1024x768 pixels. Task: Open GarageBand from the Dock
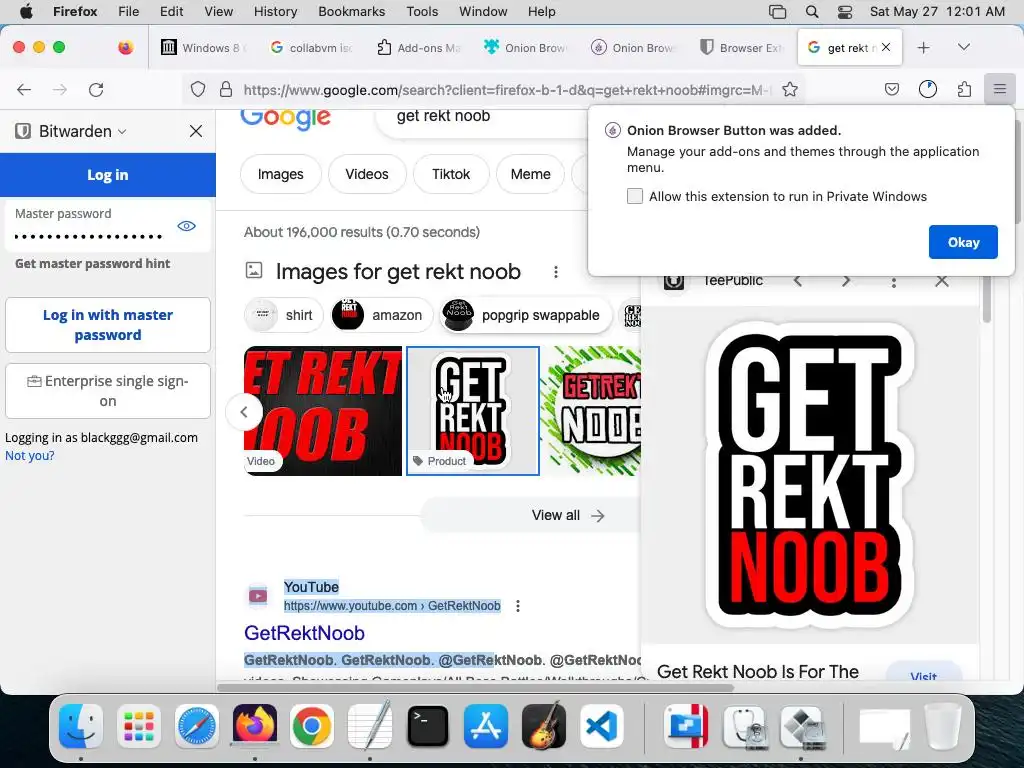[543, 726]
